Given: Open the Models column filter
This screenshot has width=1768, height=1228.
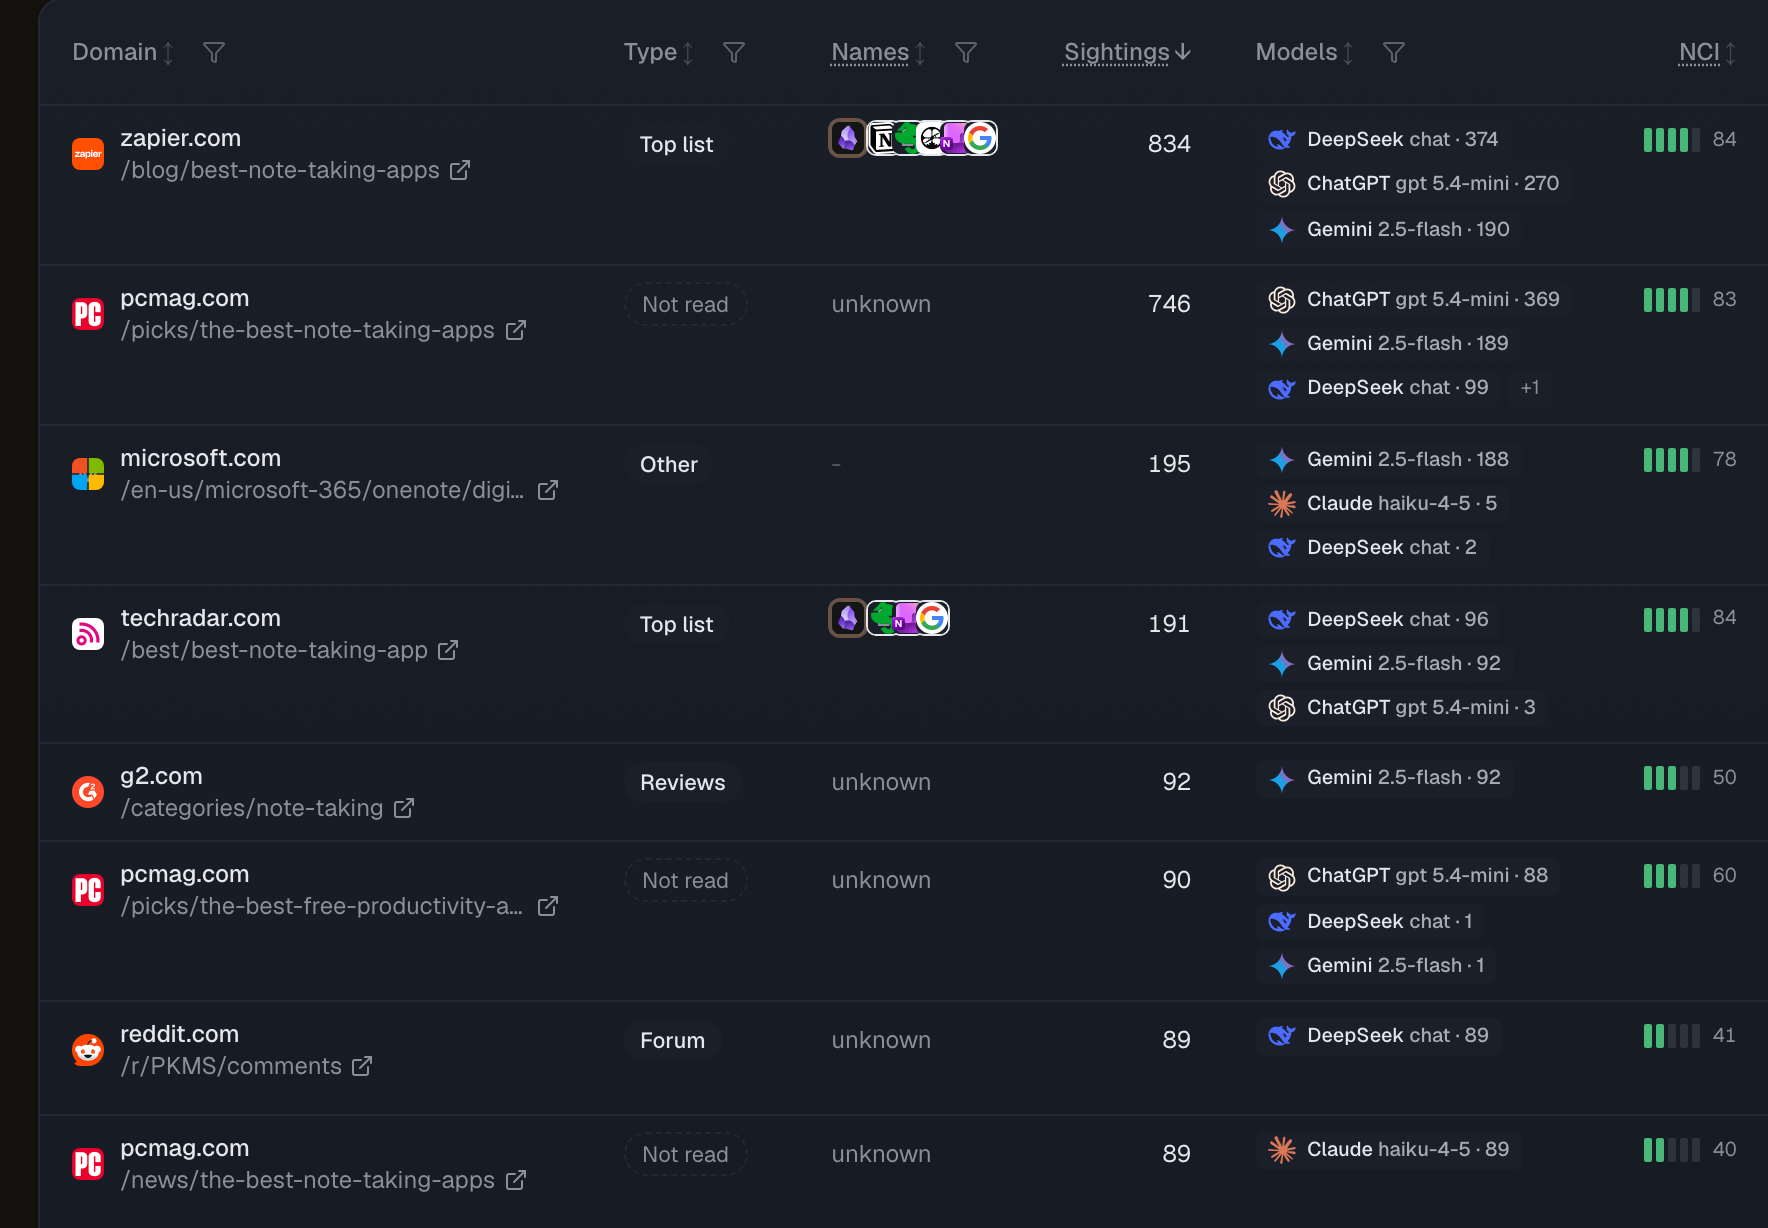Looking at the screenshot, I should click(x=1393, y=52).
